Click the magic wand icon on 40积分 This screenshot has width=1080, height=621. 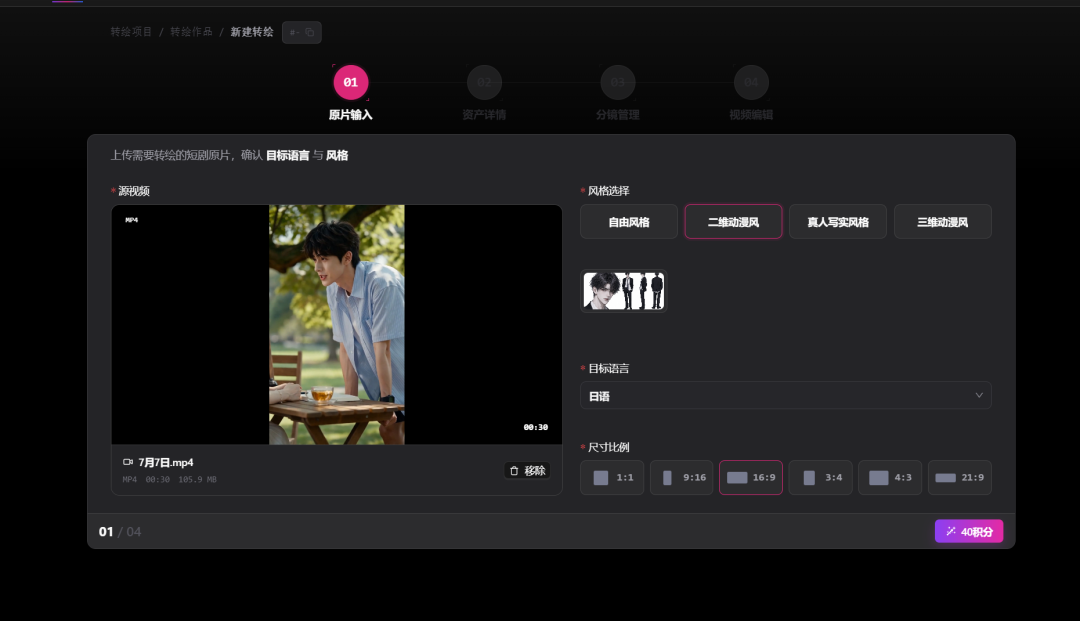click(951, 531)
